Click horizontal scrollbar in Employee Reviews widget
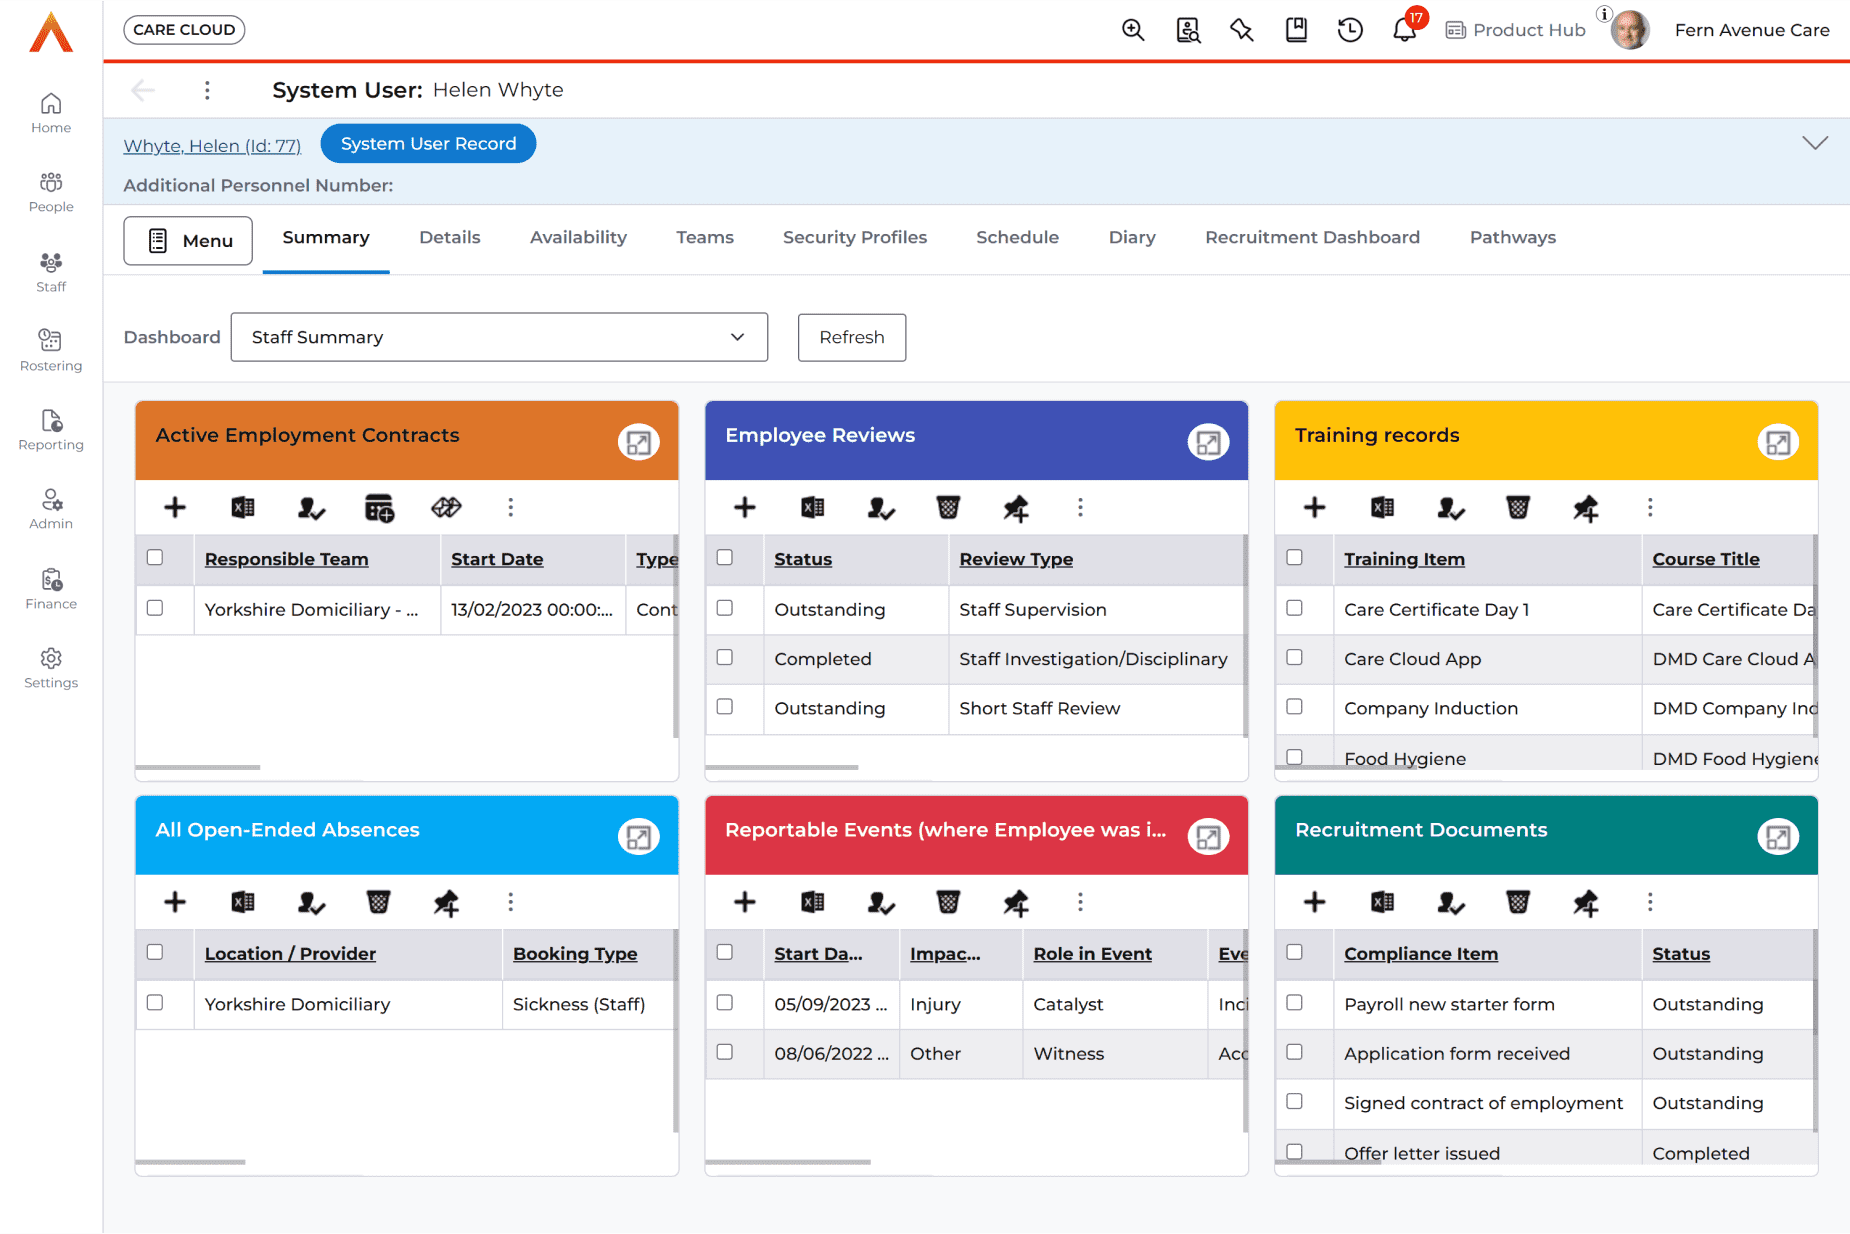The height and width of the screenshot is (1234, 1850). [781, 767]
